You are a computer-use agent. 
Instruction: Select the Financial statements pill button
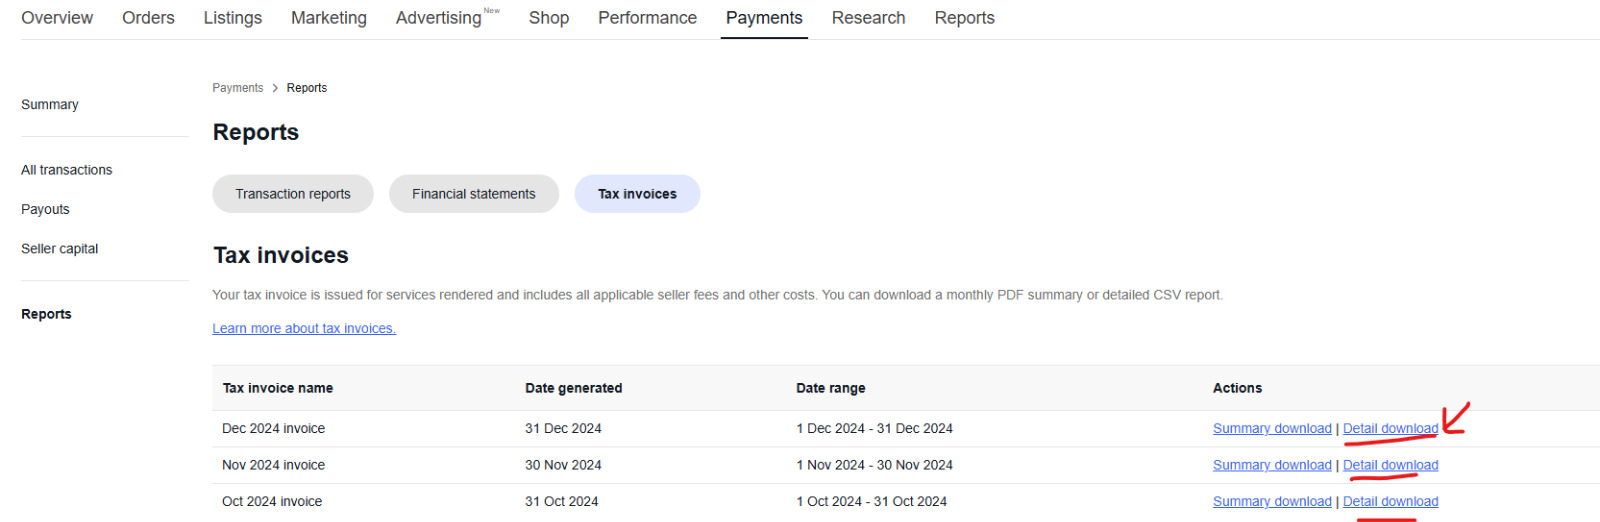474,194
